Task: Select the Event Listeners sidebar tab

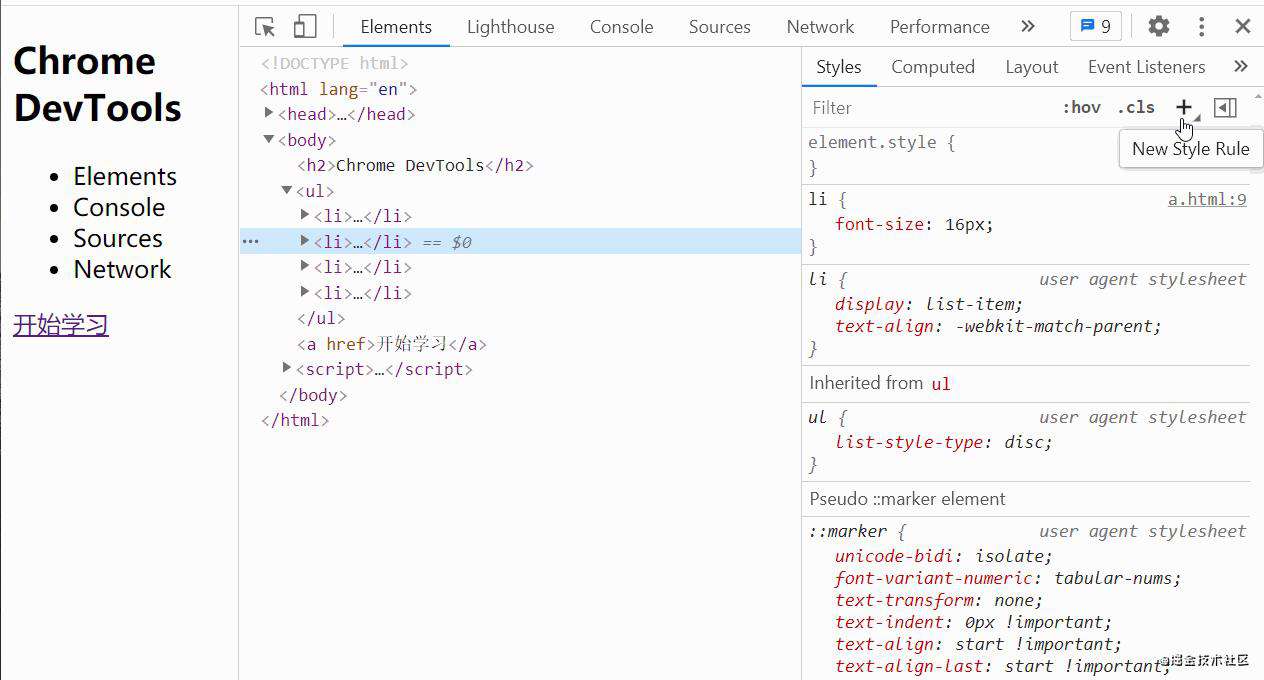Action: (x=1146, y=67)
